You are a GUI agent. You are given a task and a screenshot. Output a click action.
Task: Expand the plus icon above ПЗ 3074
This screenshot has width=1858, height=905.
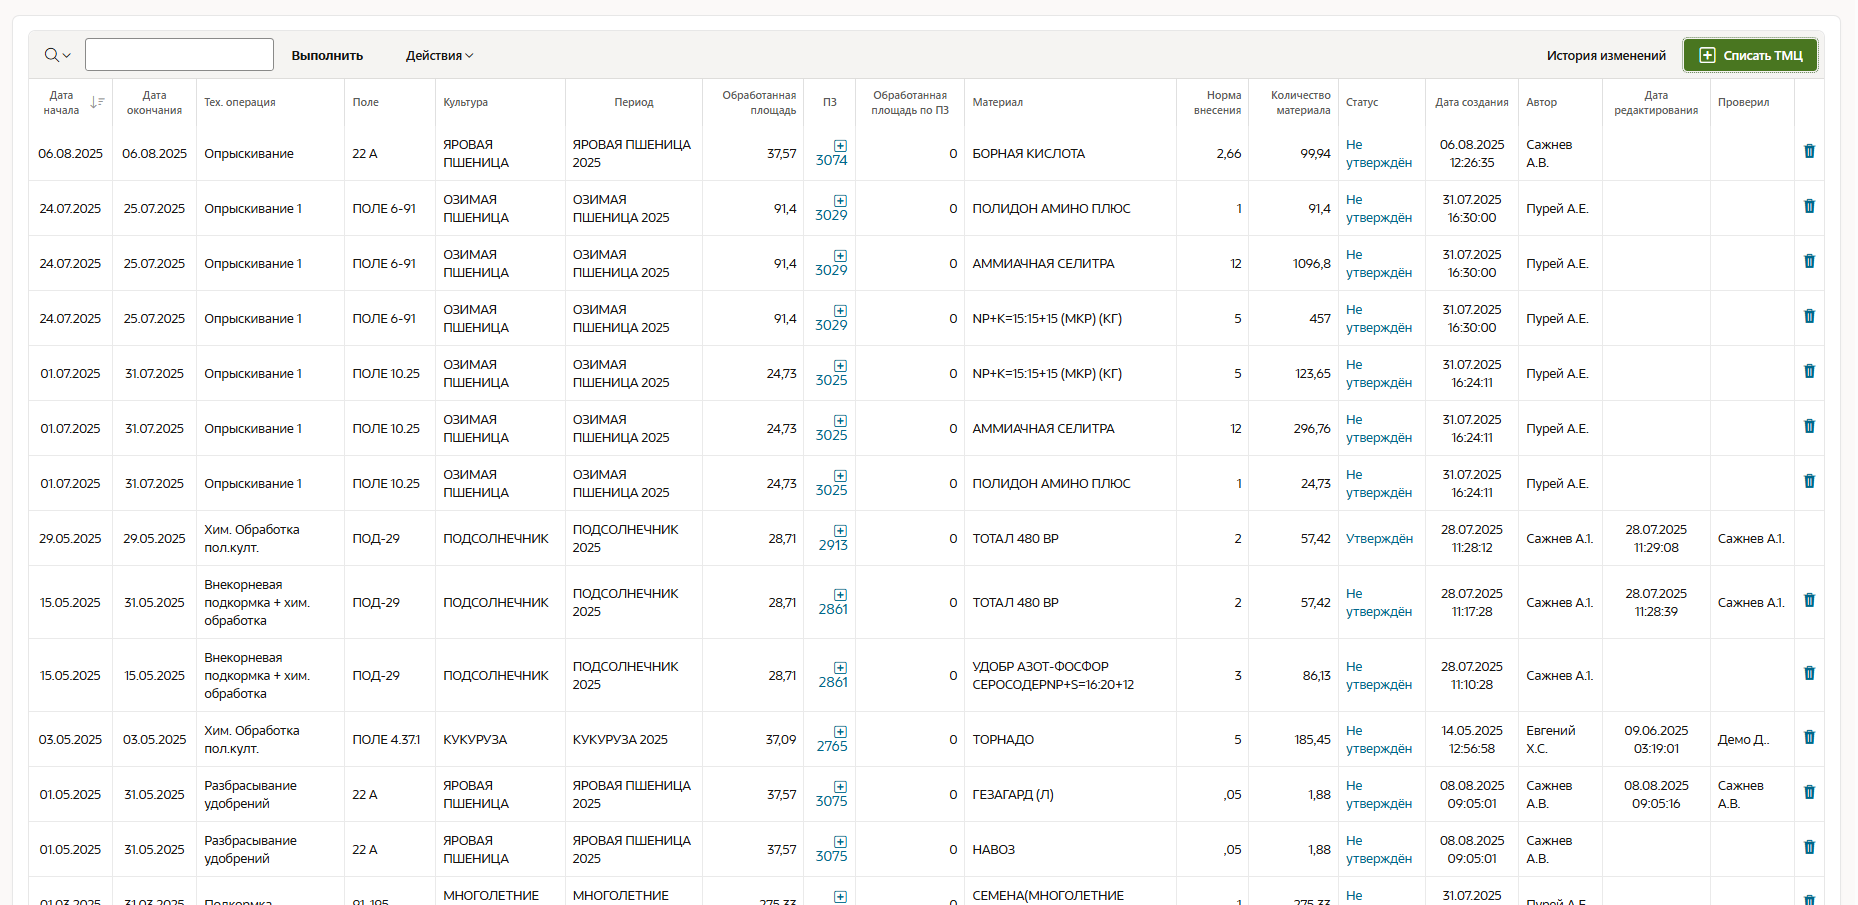[x=840, y=146]
